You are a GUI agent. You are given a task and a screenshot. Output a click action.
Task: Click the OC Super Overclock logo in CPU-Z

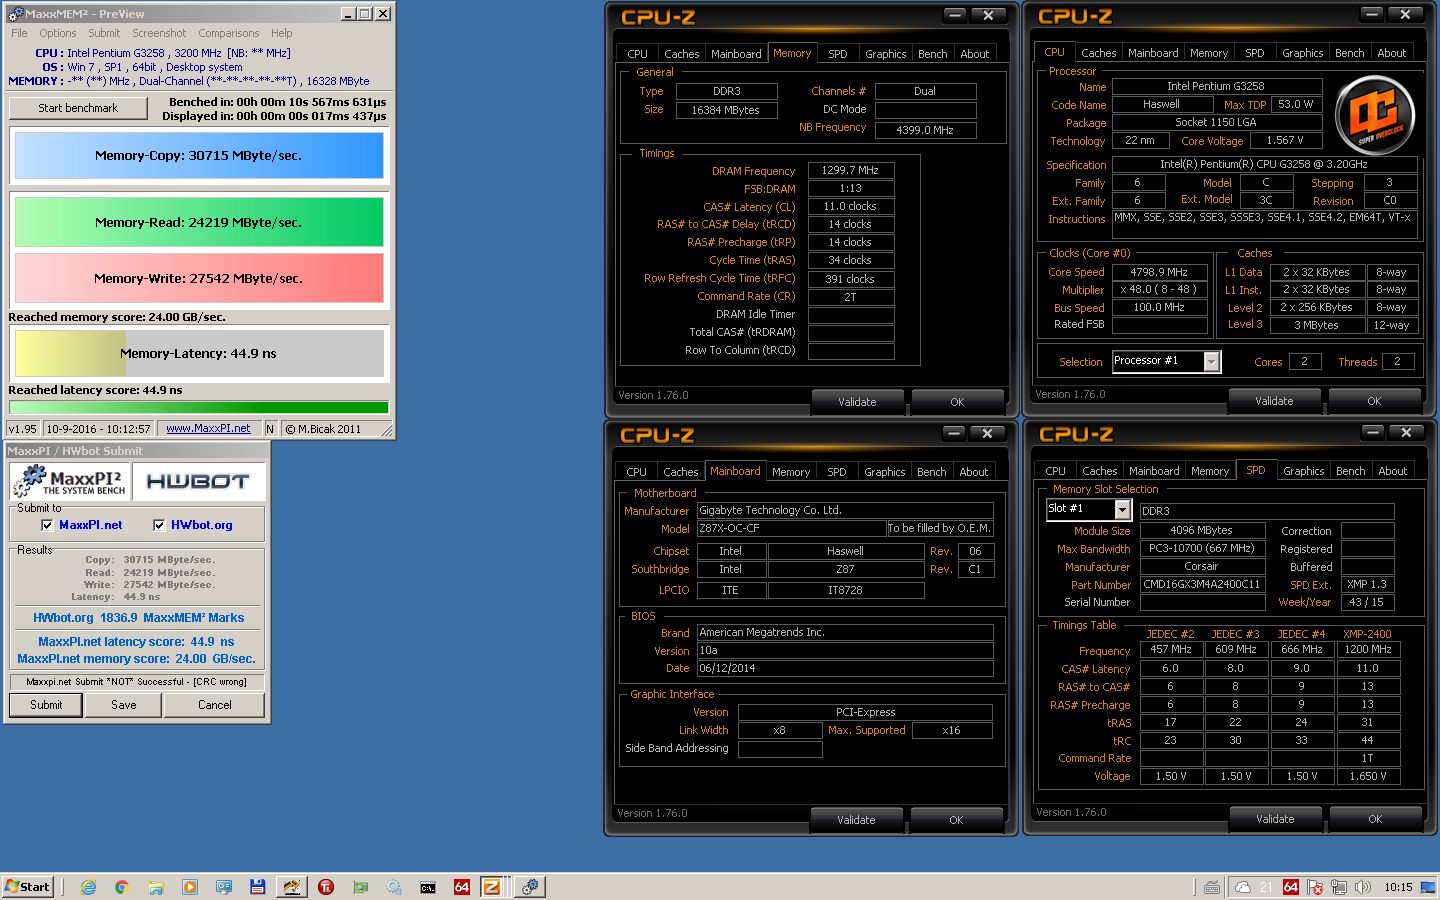point(1375,114)
